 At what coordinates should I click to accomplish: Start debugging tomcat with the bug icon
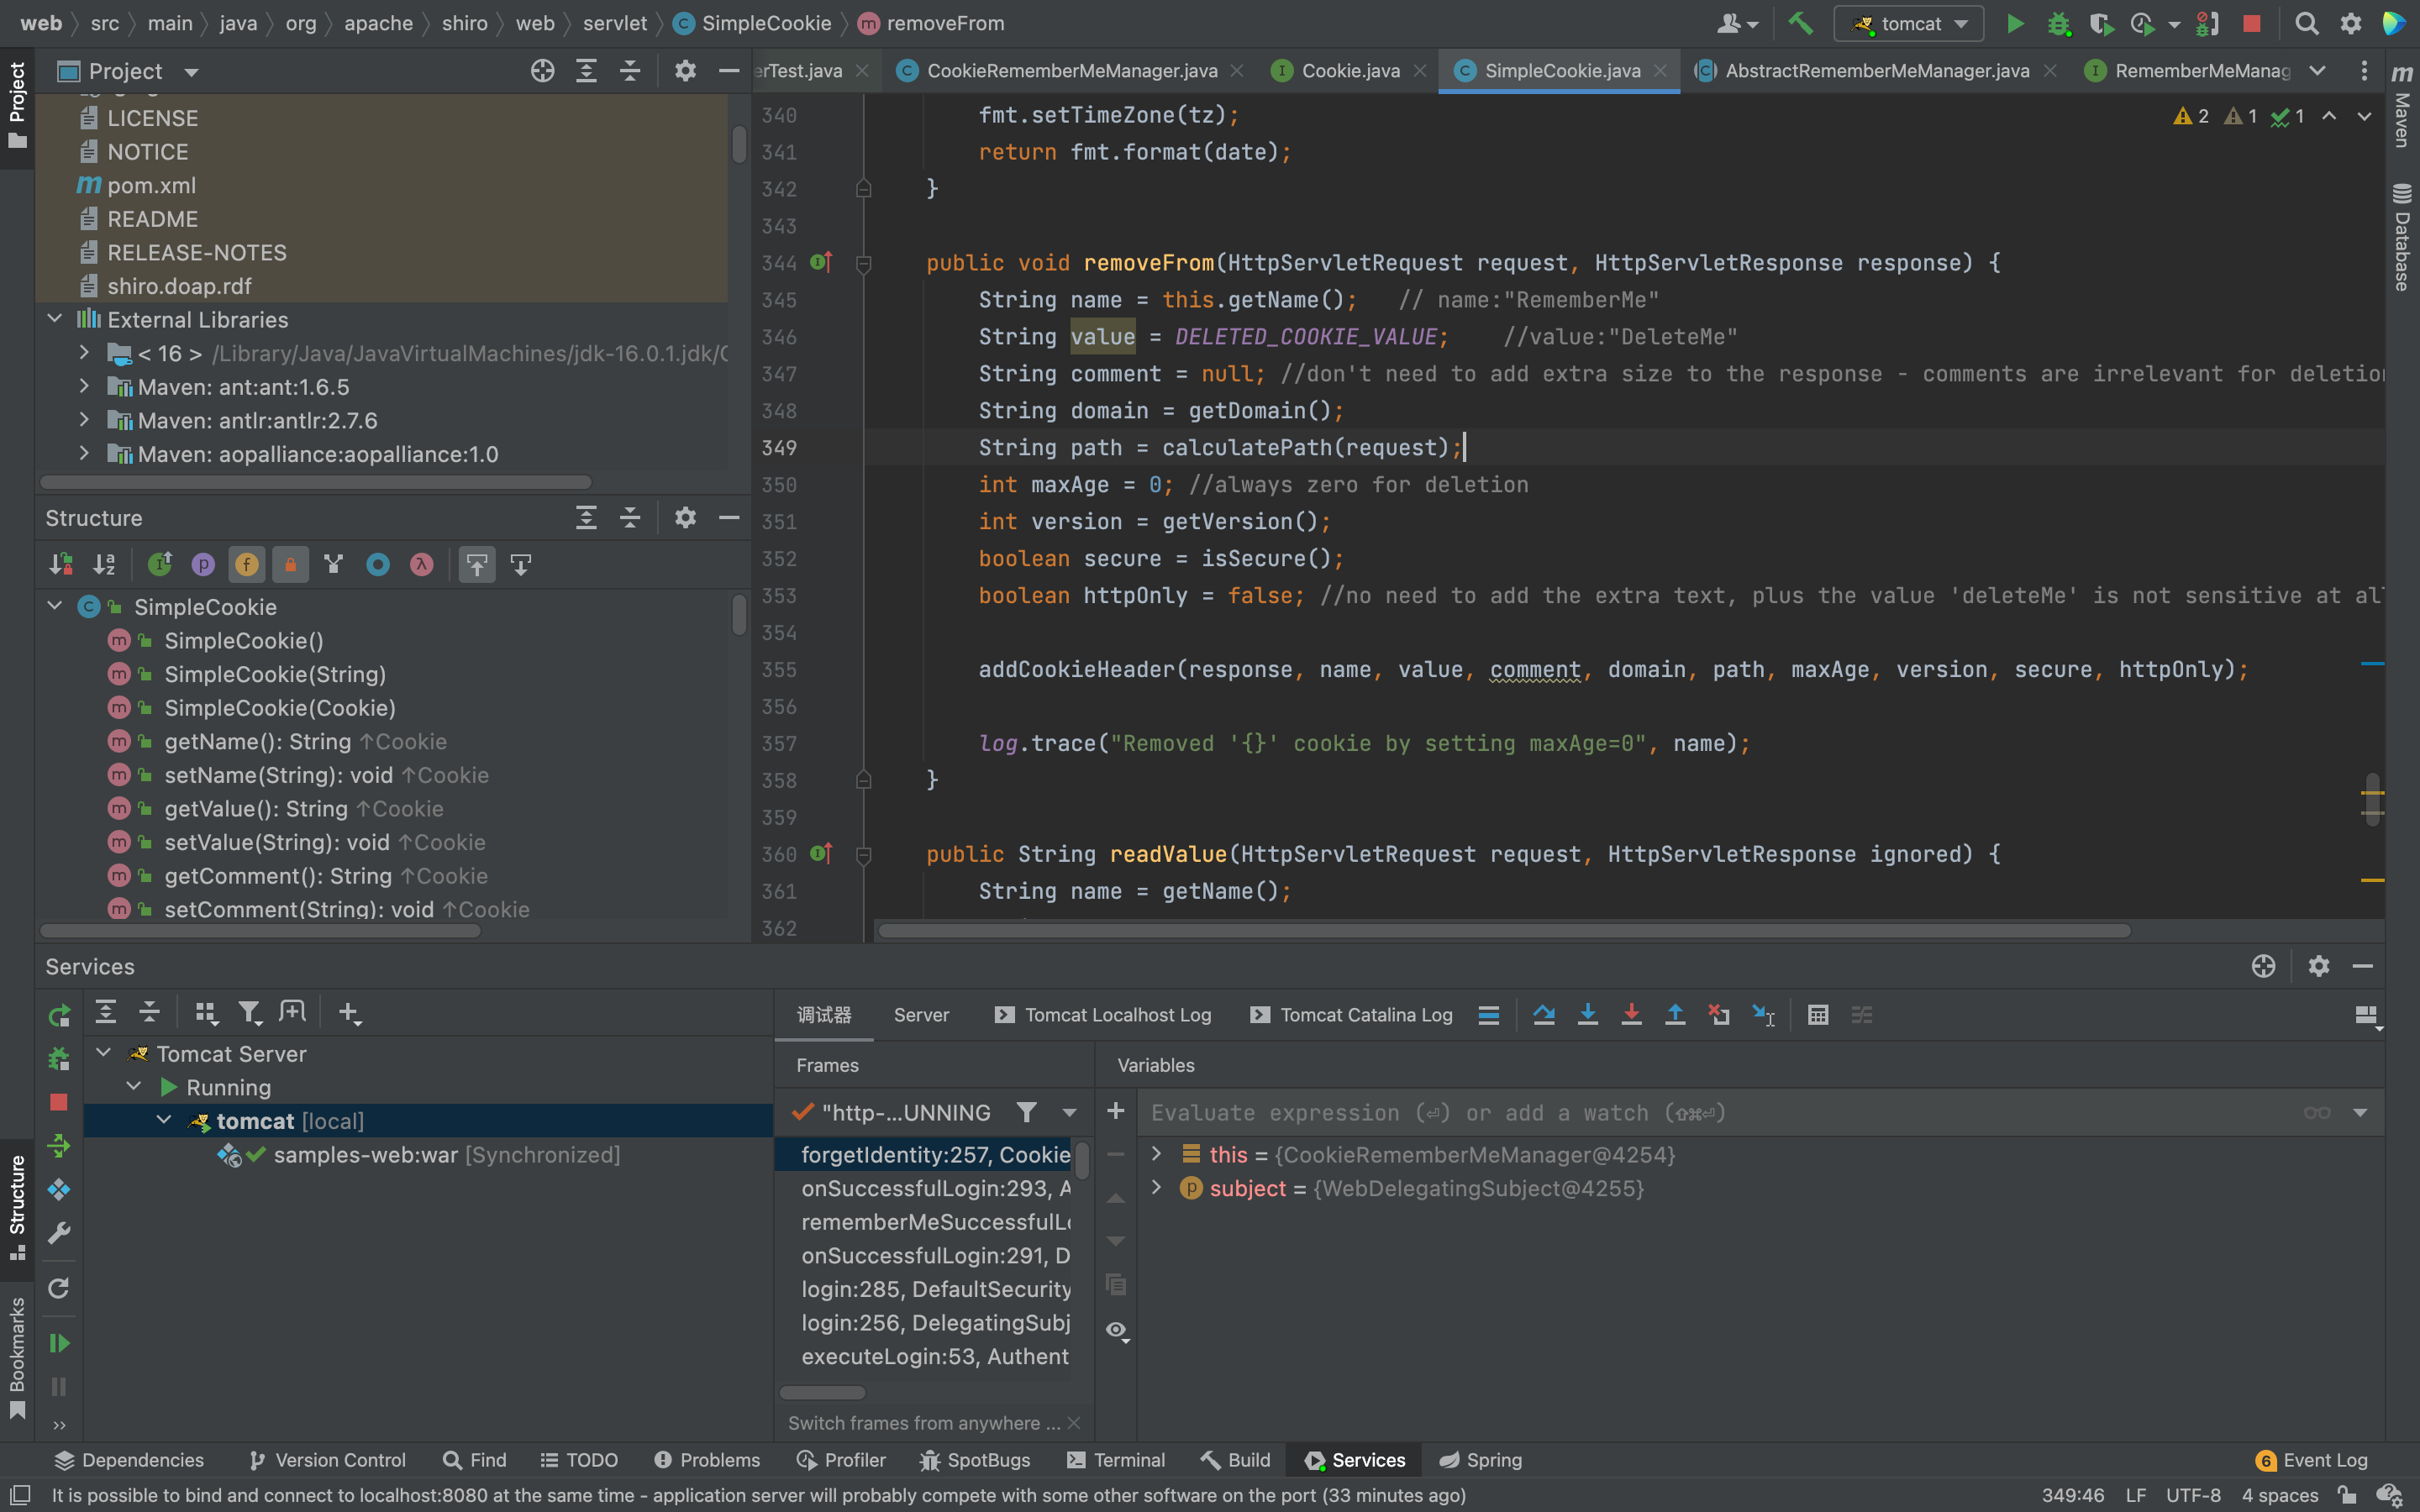[x=2058, y=23]
